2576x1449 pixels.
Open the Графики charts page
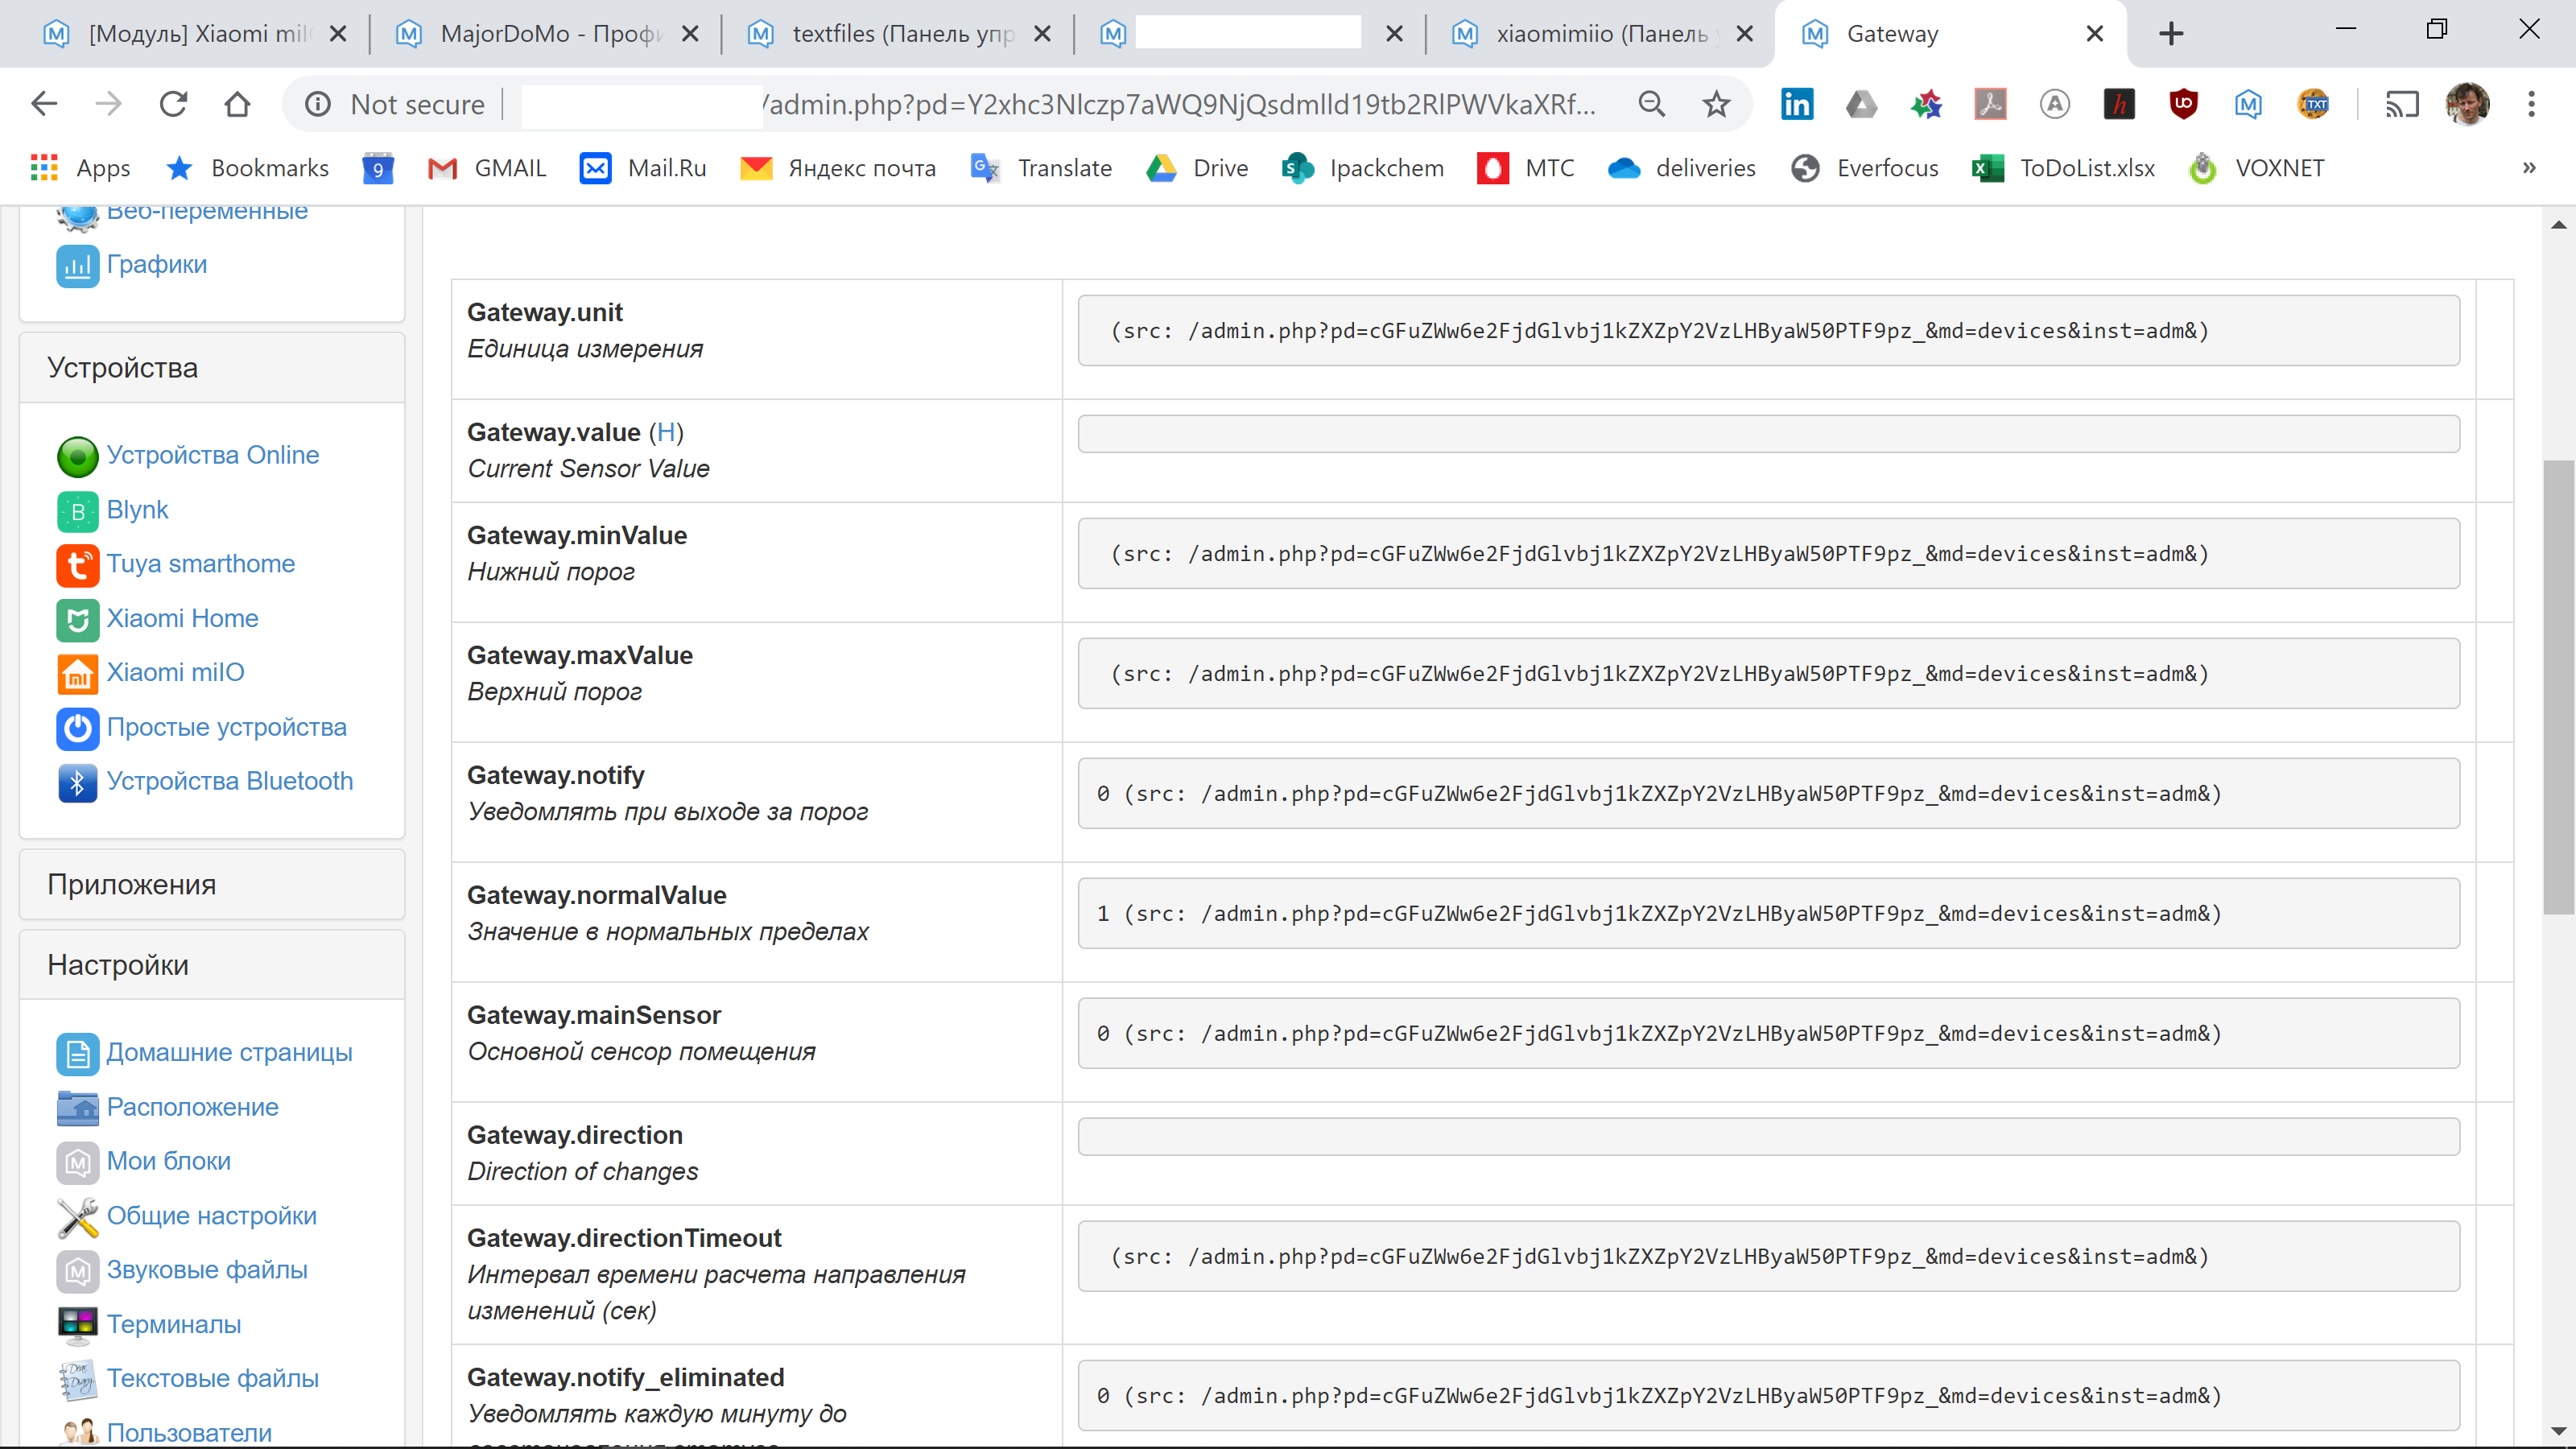pos(156,263)
